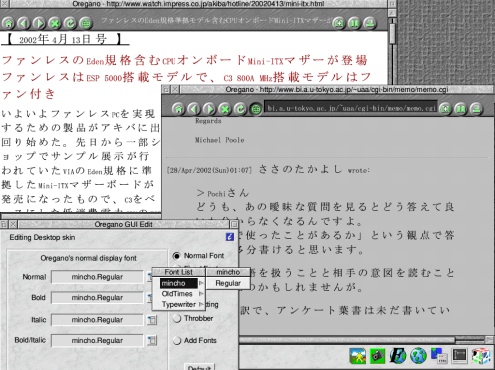Screen dimensions: 495x370
Task: Click the Default button in GUI Edit
Action: point(199,367)
